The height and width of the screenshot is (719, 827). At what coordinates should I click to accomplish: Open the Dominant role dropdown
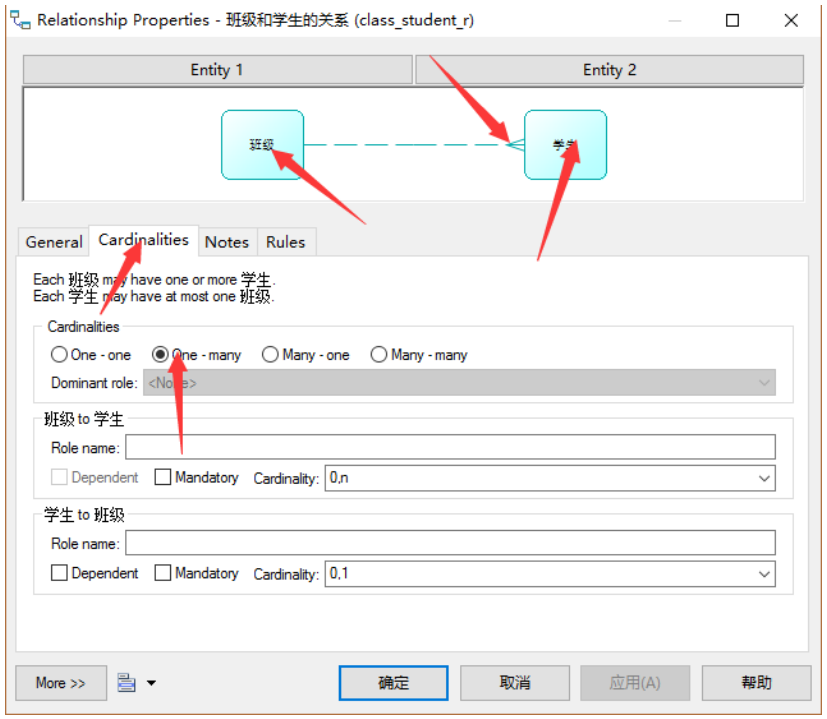tap(459, 382)
